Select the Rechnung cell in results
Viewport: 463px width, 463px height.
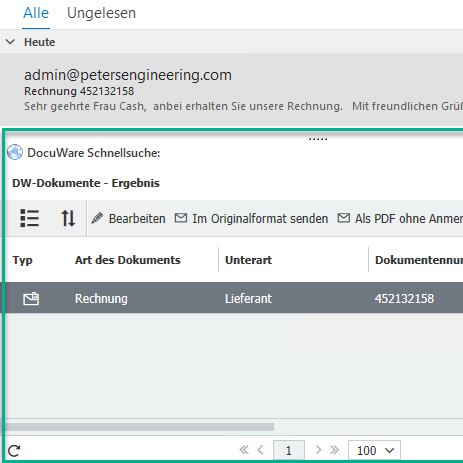[x=101, y=299]
